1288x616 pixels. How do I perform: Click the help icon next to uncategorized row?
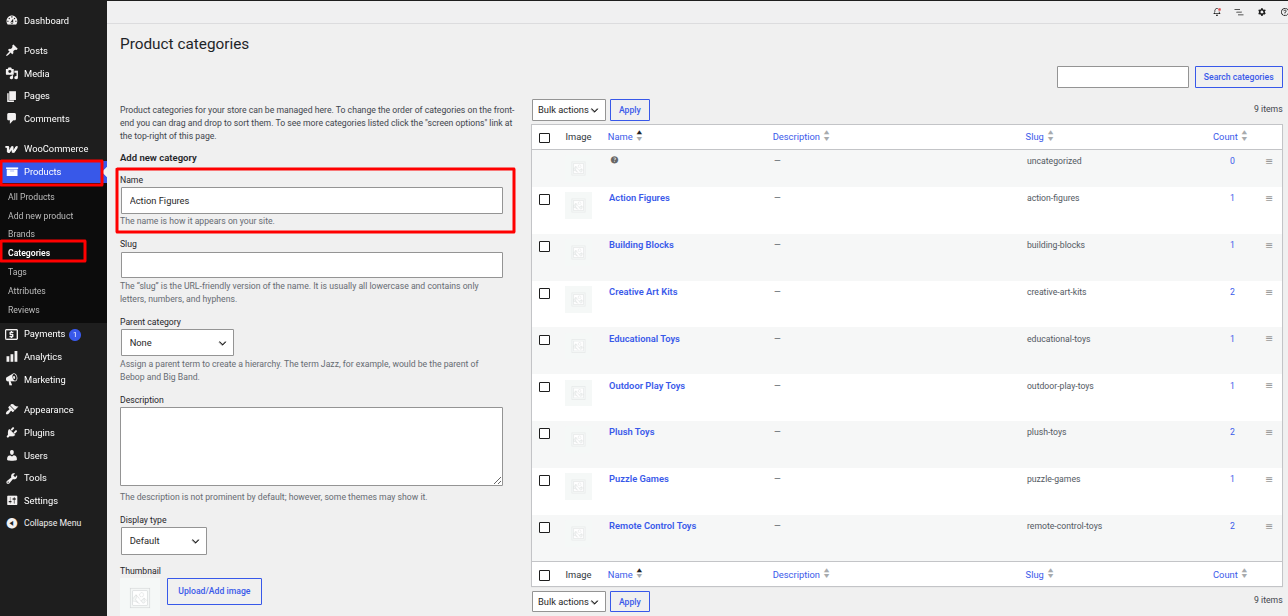coord(614,160)
